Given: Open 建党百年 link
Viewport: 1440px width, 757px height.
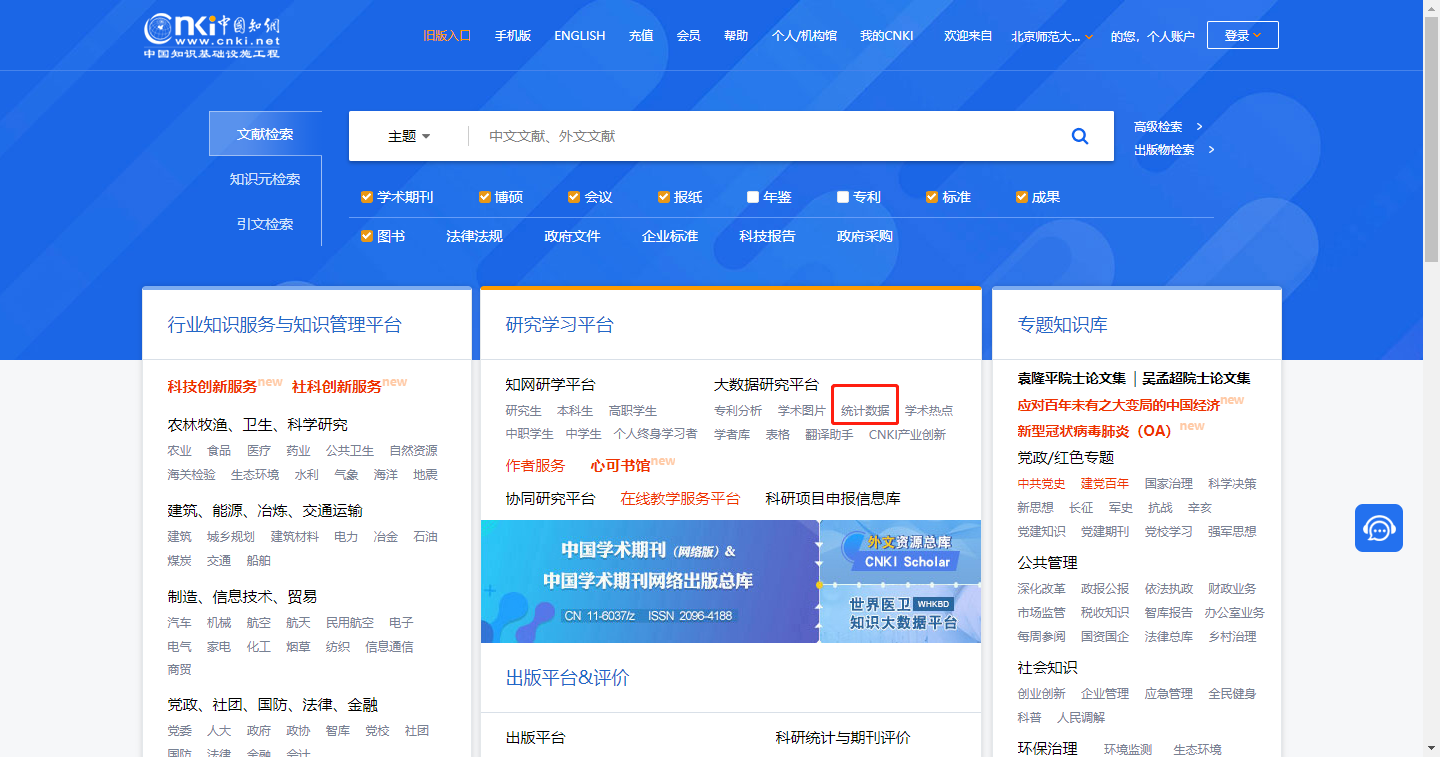Looking at the screenshot, I should pos(1105,483).
